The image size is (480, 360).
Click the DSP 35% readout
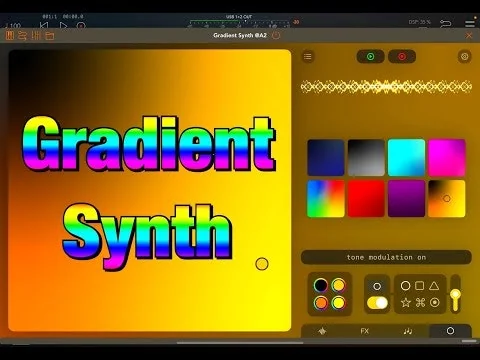click(x=419, y=22)
